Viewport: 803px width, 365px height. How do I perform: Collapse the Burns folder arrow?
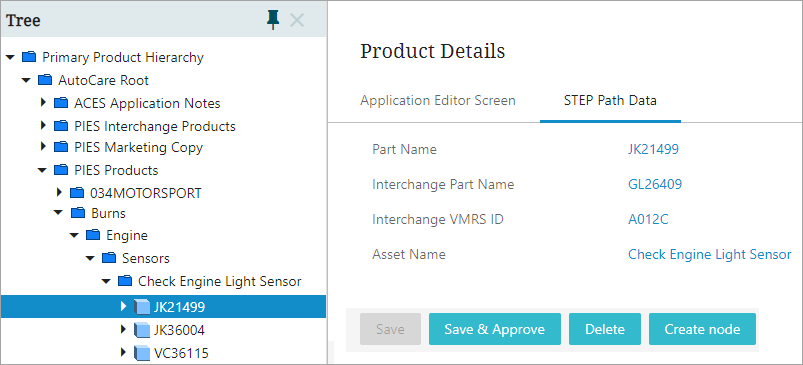click(x=59, y=212)
